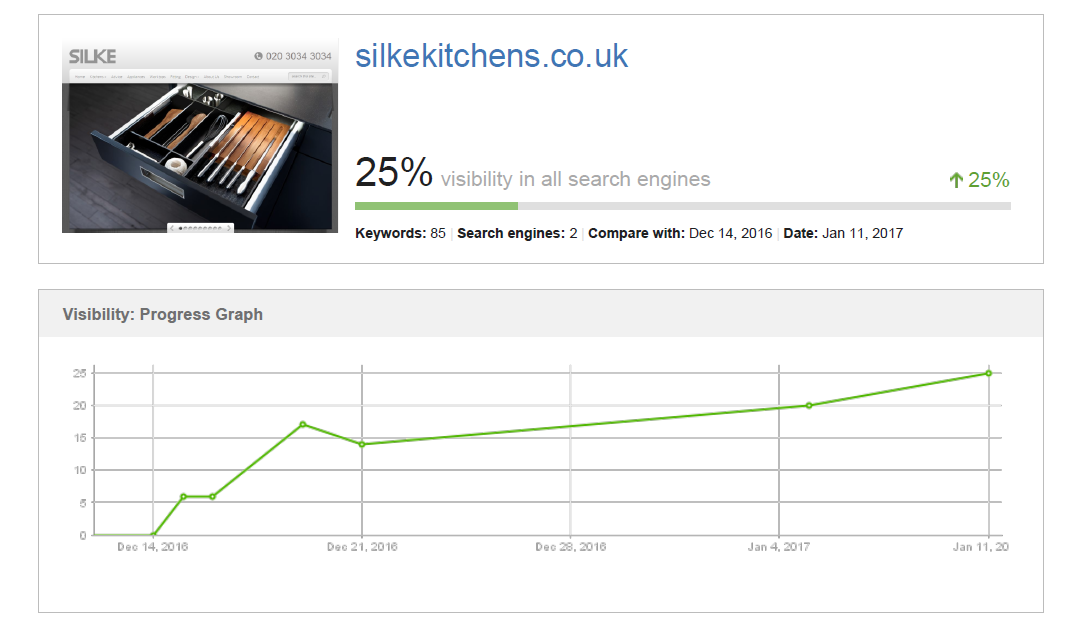Click the Dec 28, 2016 axis label
This screenshot has height=626, width=1080.
click(570, 547)
